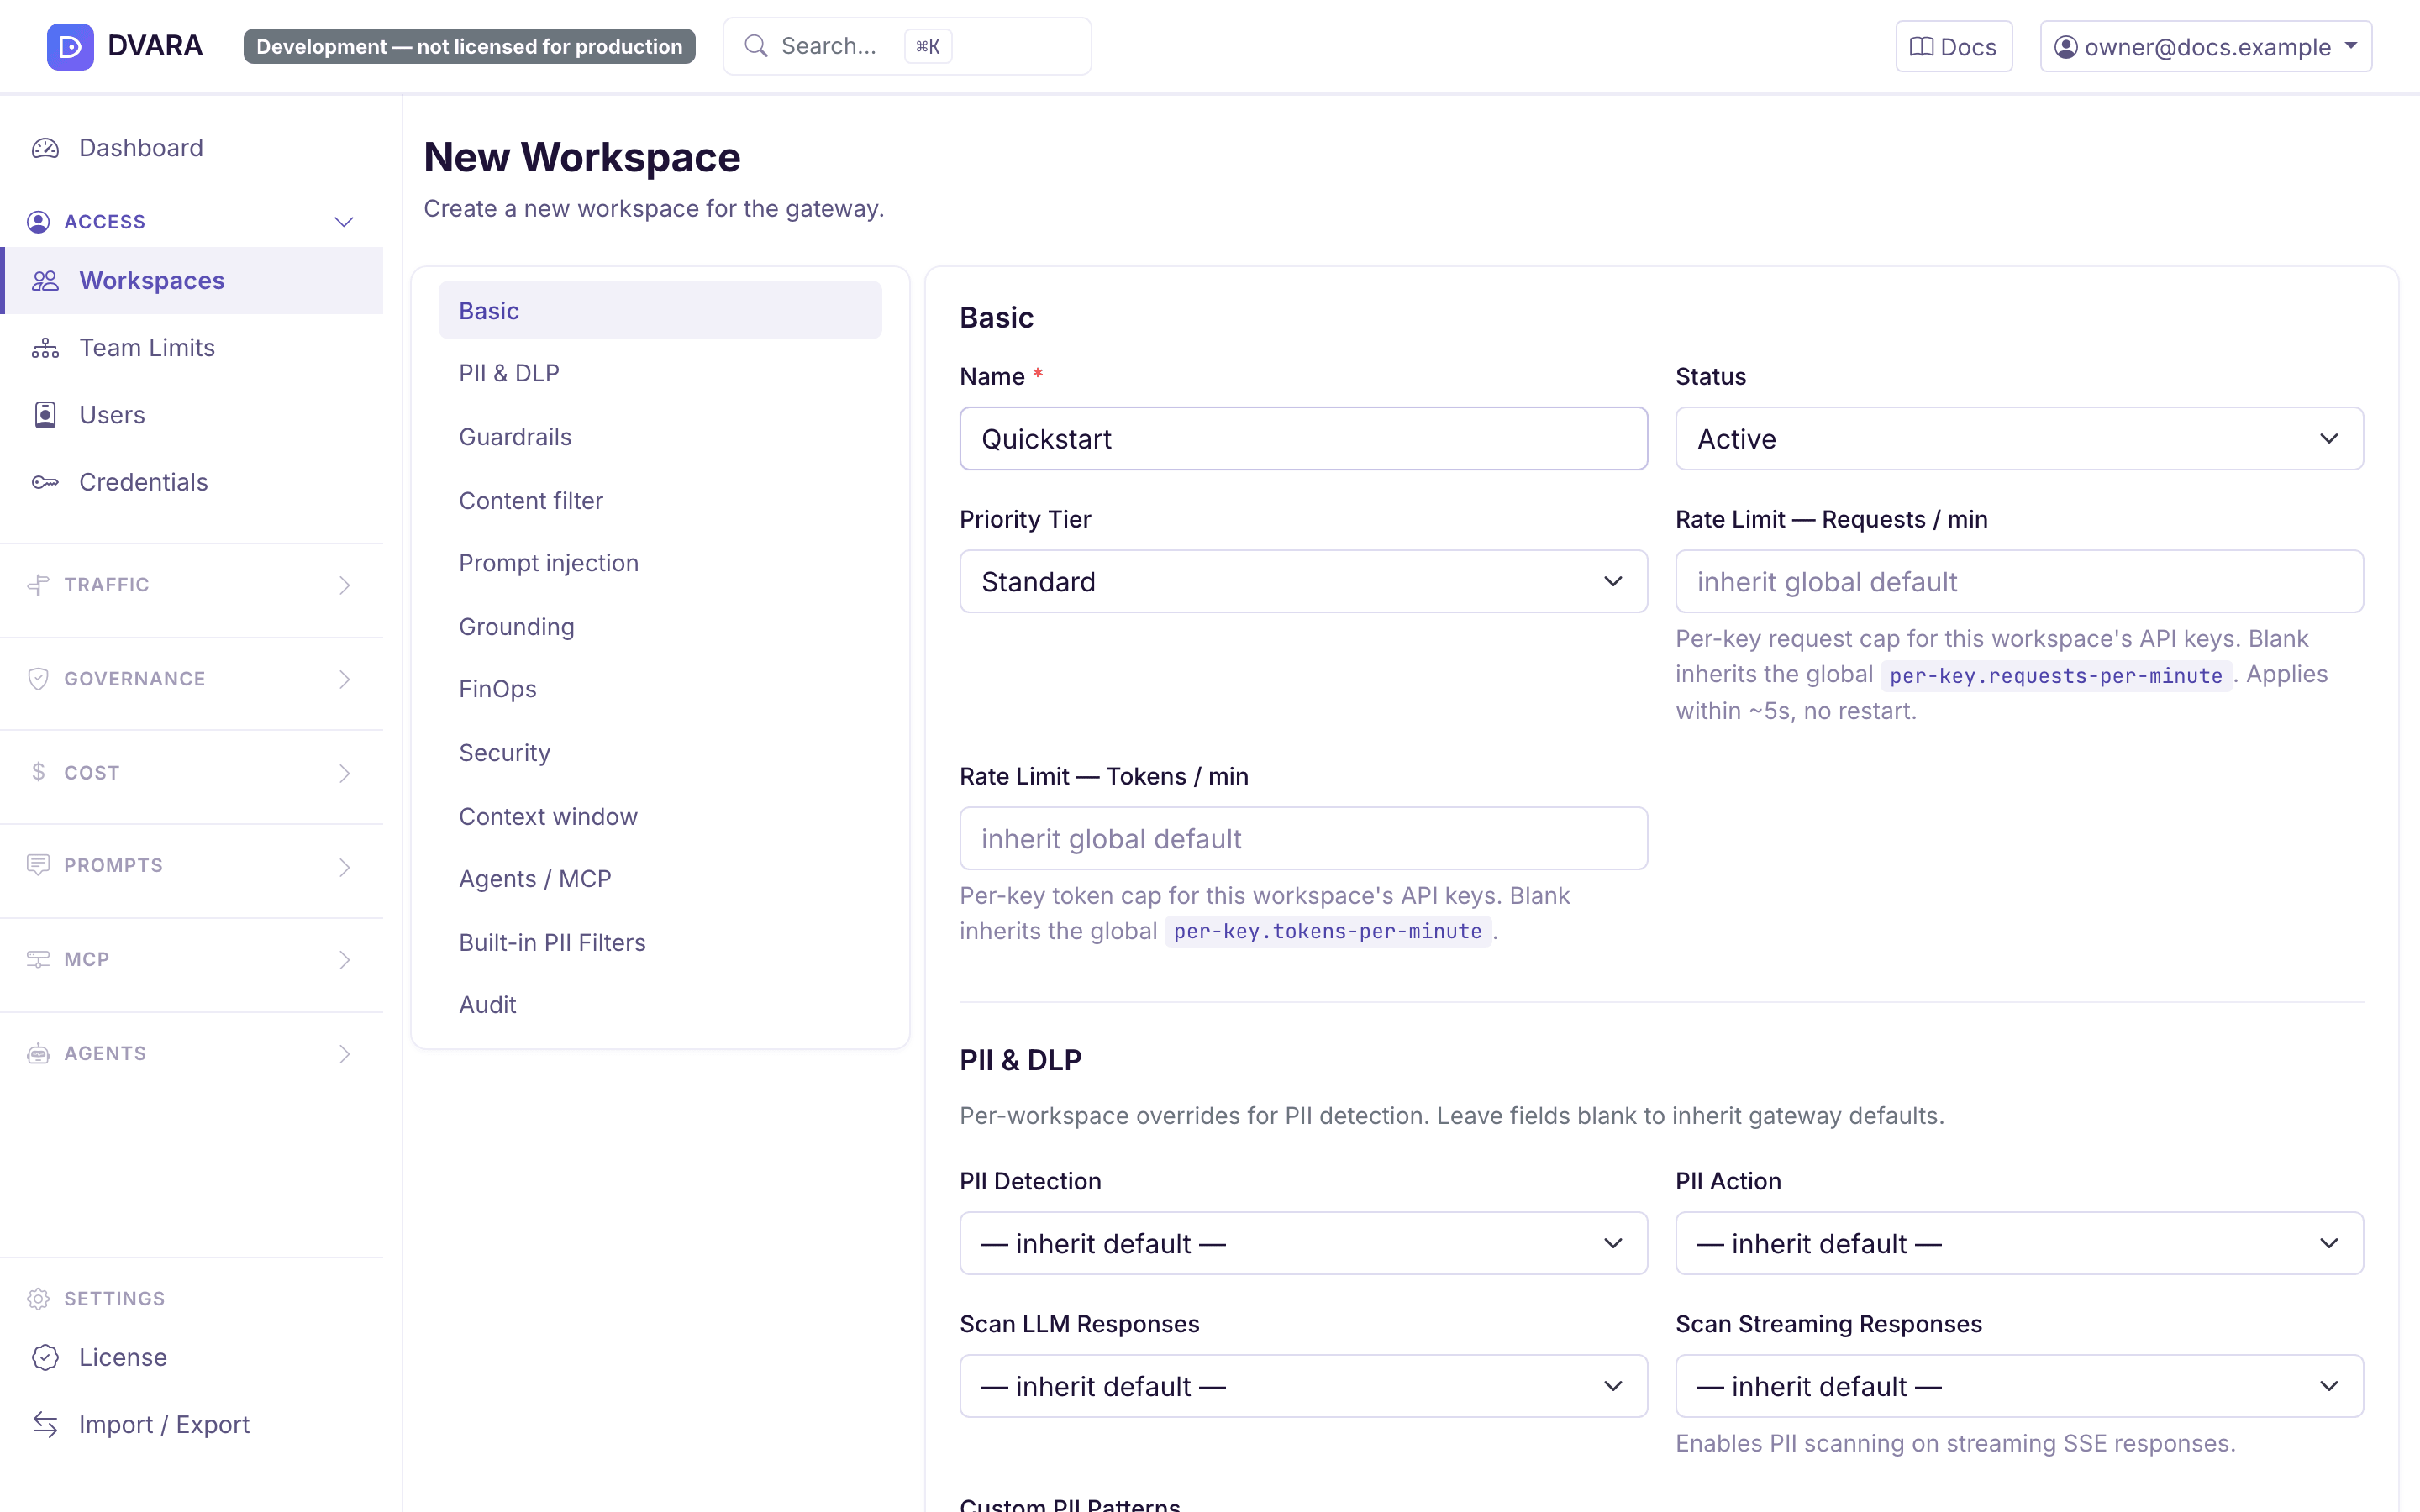
Task: Select the Basic section tab
Action: (x=660, y=310)
